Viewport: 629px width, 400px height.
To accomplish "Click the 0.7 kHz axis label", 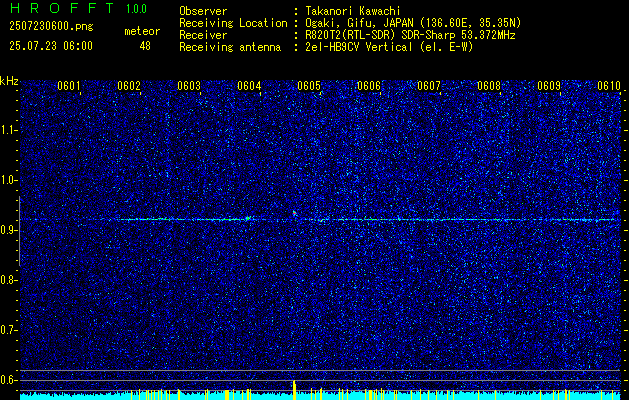I will pyautogui.click(x=8, y=330).
